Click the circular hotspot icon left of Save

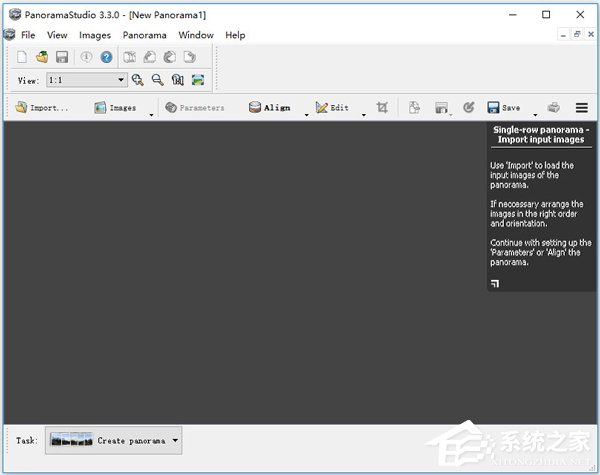(468, 108)
